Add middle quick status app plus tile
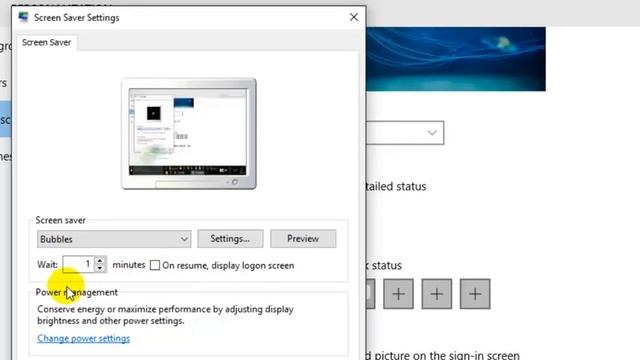This screenshot has width=640, height=360. 437,294
